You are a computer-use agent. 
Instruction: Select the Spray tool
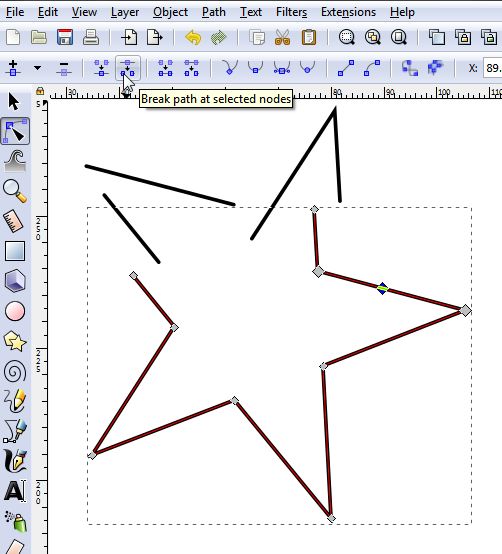16,521
